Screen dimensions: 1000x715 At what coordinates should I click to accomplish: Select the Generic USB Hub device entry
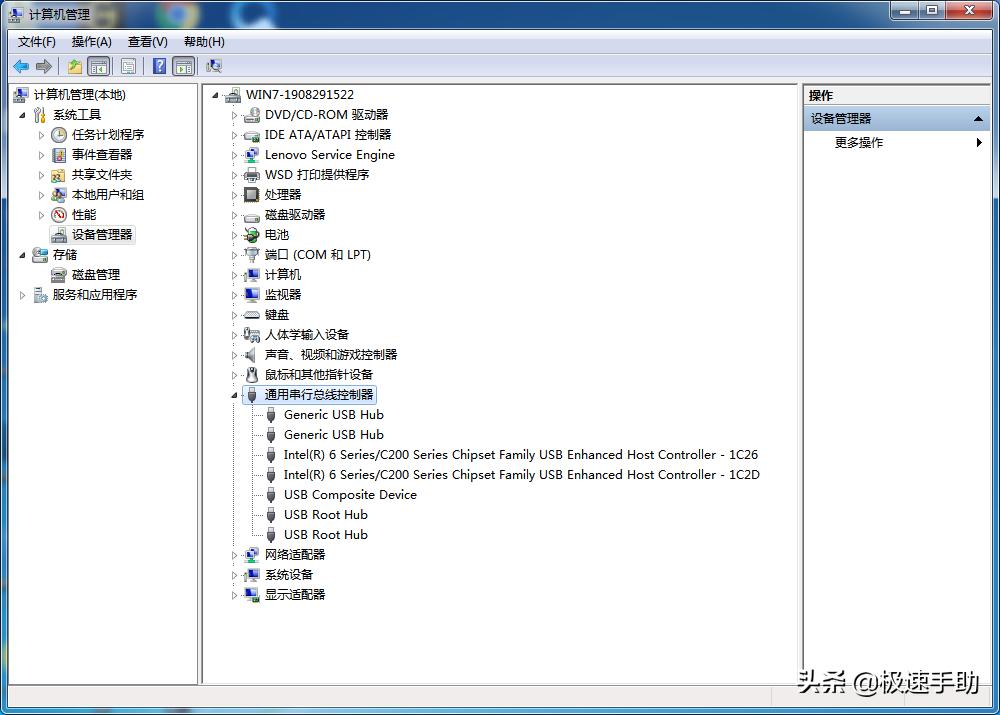point(333,414)
